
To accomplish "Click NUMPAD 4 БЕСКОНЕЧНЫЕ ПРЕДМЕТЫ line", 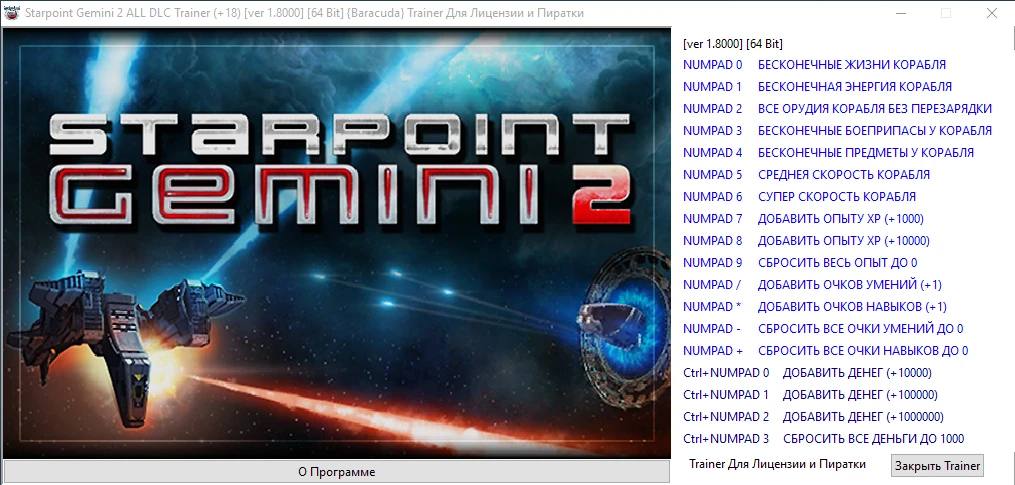I will click(x=828, y=153).
